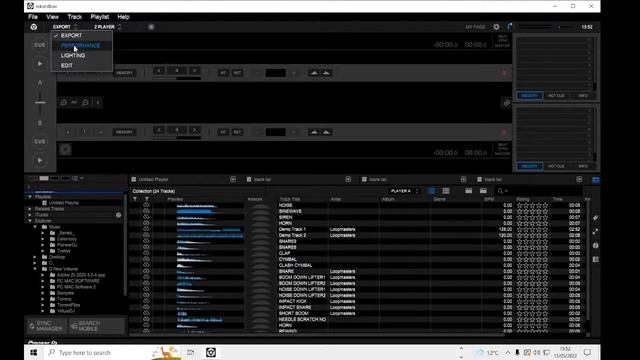The width and height of the screenshot is (640, 360).
Task: Open SYNC MANAGER
Action: [46, 326]
